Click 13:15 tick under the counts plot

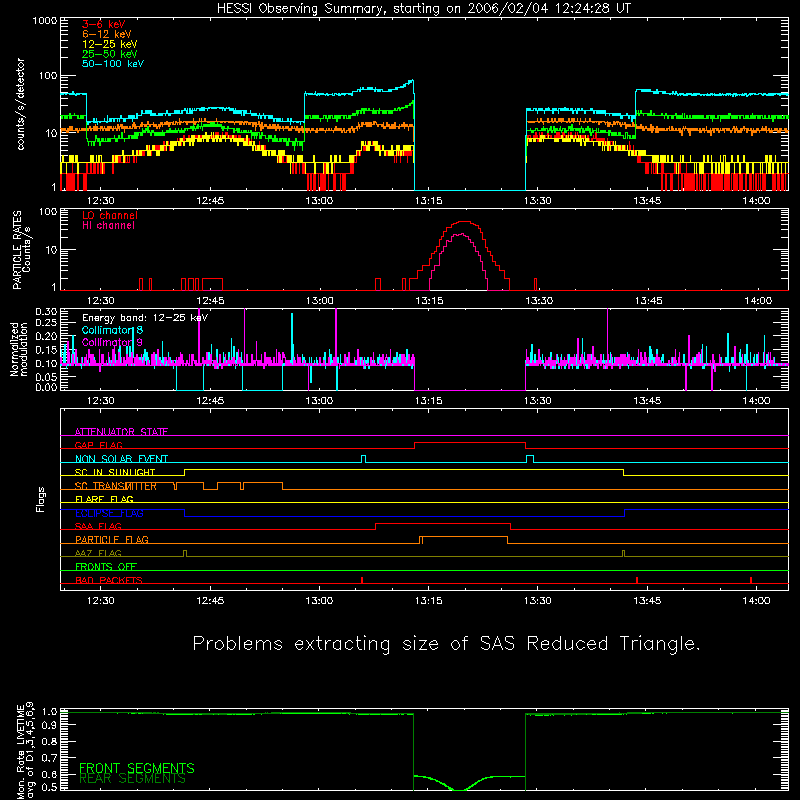(x=429, y=201)
